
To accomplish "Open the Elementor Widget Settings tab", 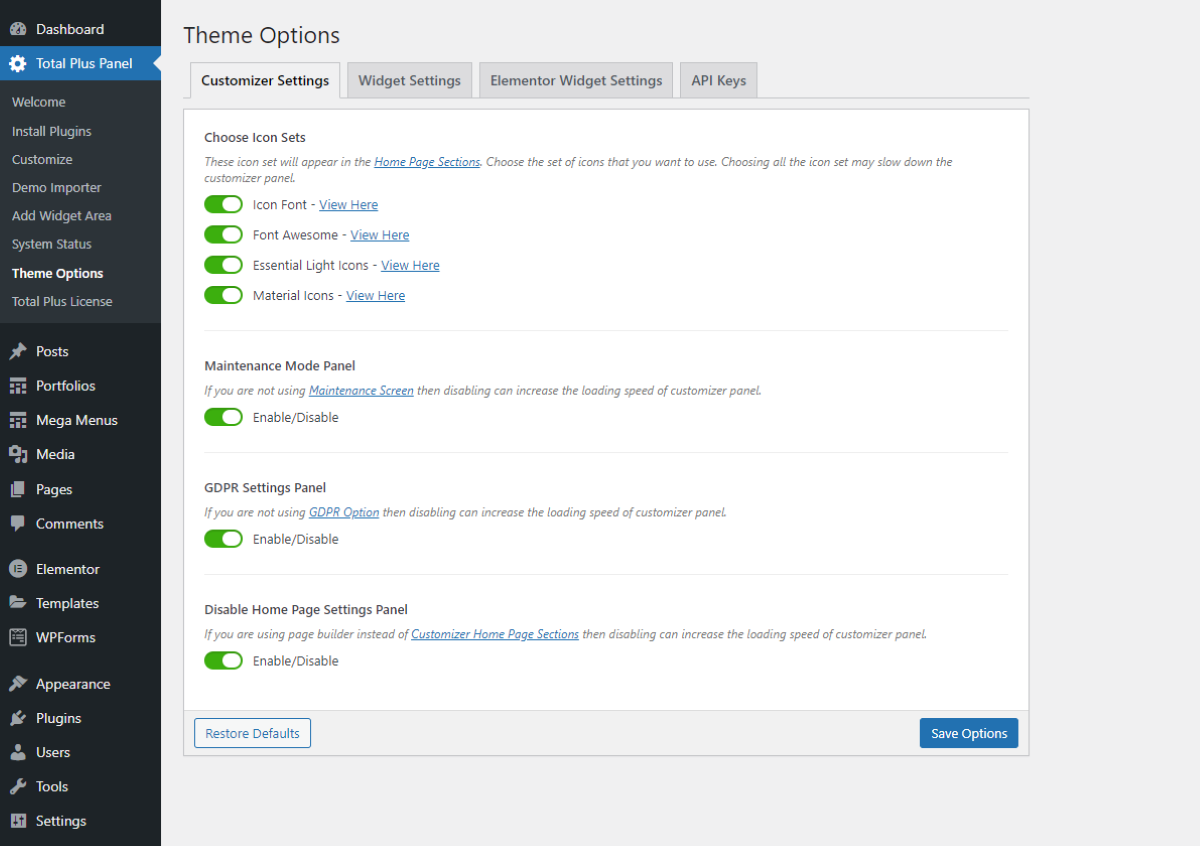I will pyautogui.click(x=576, y=81).
